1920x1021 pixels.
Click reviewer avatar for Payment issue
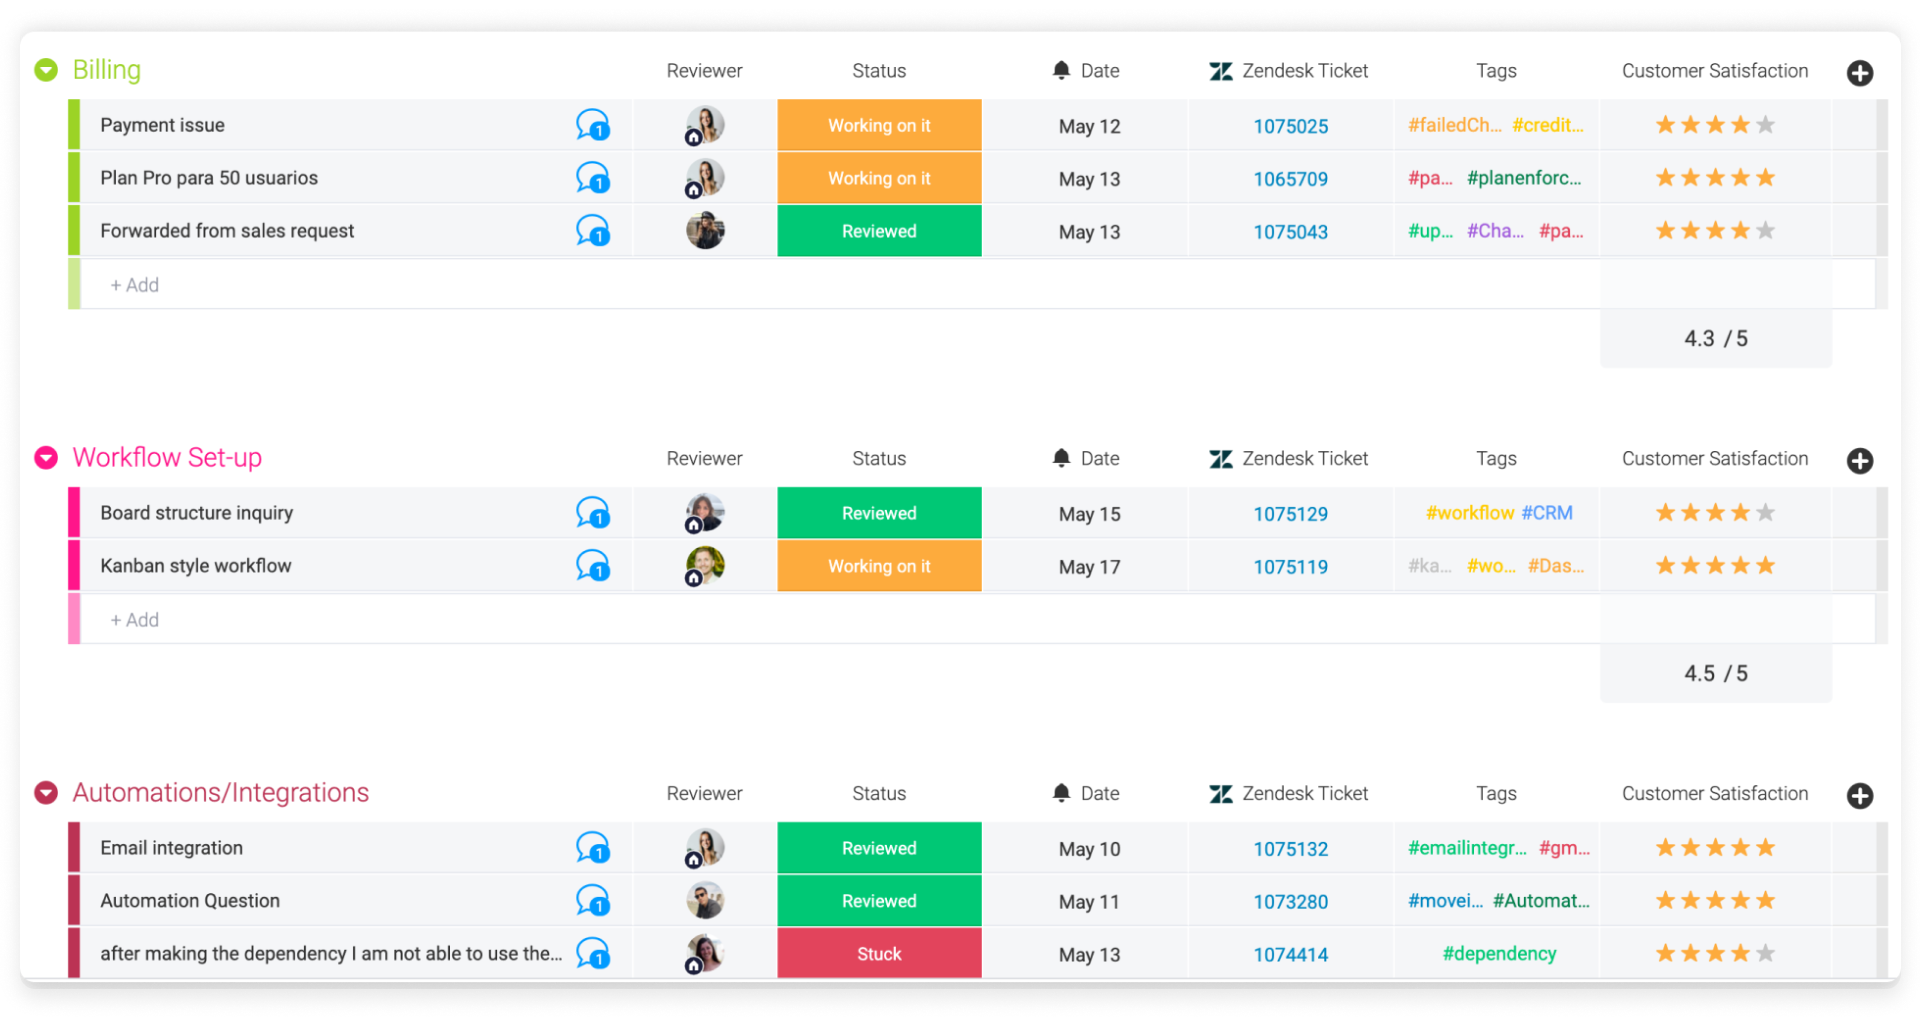pyautogui.click(x=705, y=126)
